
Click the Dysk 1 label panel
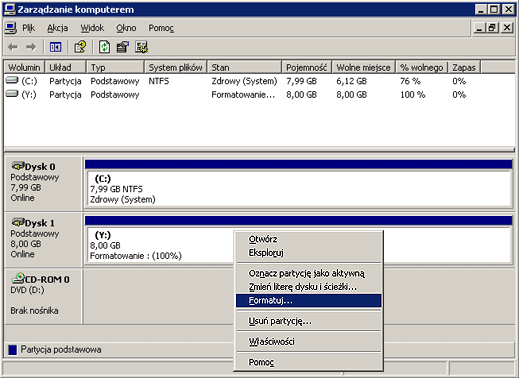[x=43, y=239]
